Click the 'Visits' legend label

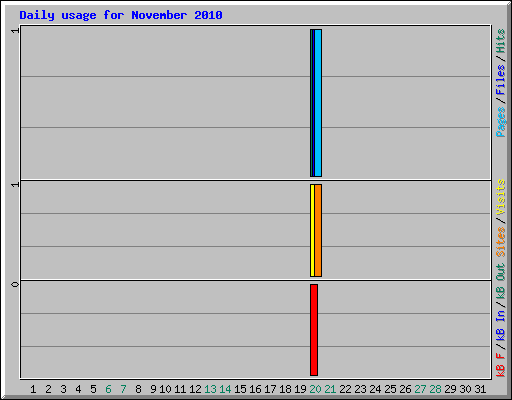(501, 197)
